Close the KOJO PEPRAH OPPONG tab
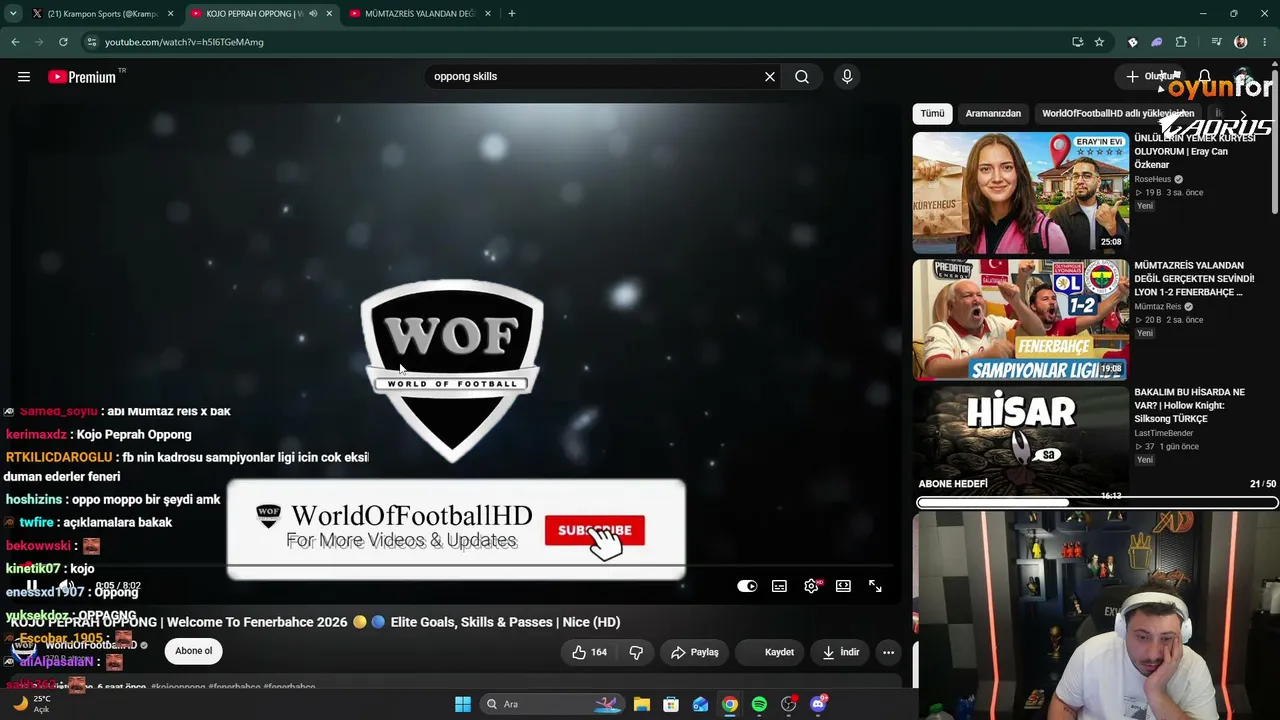 coord(329,14)
